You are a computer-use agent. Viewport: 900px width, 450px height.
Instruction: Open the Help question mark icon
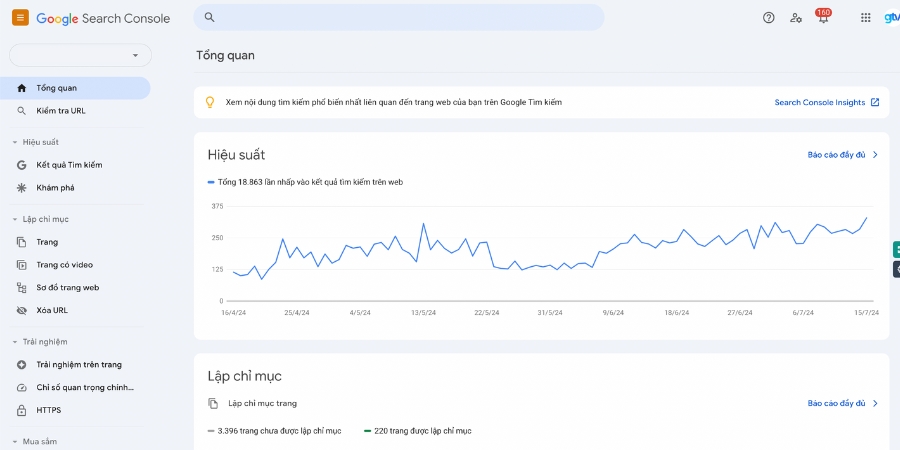point(769,18)
